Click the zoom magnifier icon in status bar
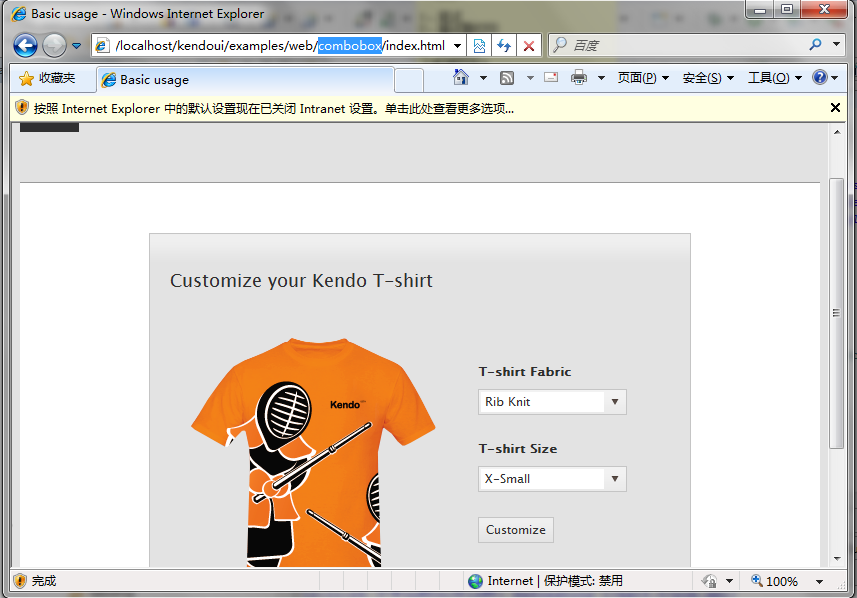The height and width of the screenshot is (598, 857). (757, 580)
